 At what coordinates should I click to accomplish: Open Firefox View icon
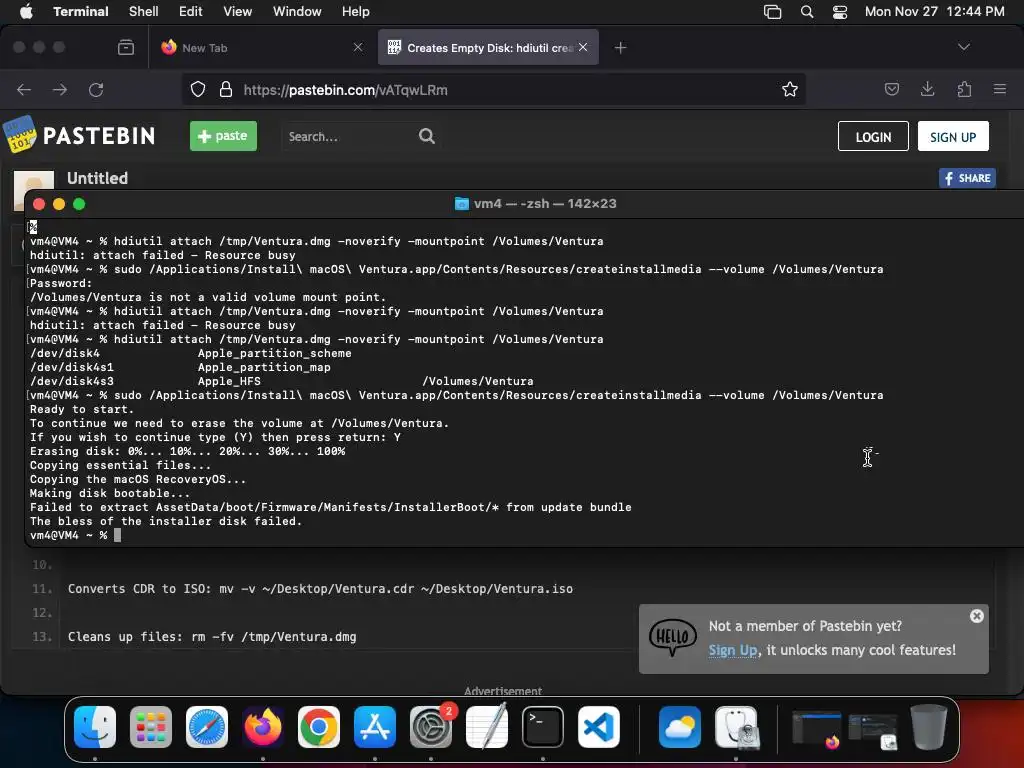tap(126, 47)
